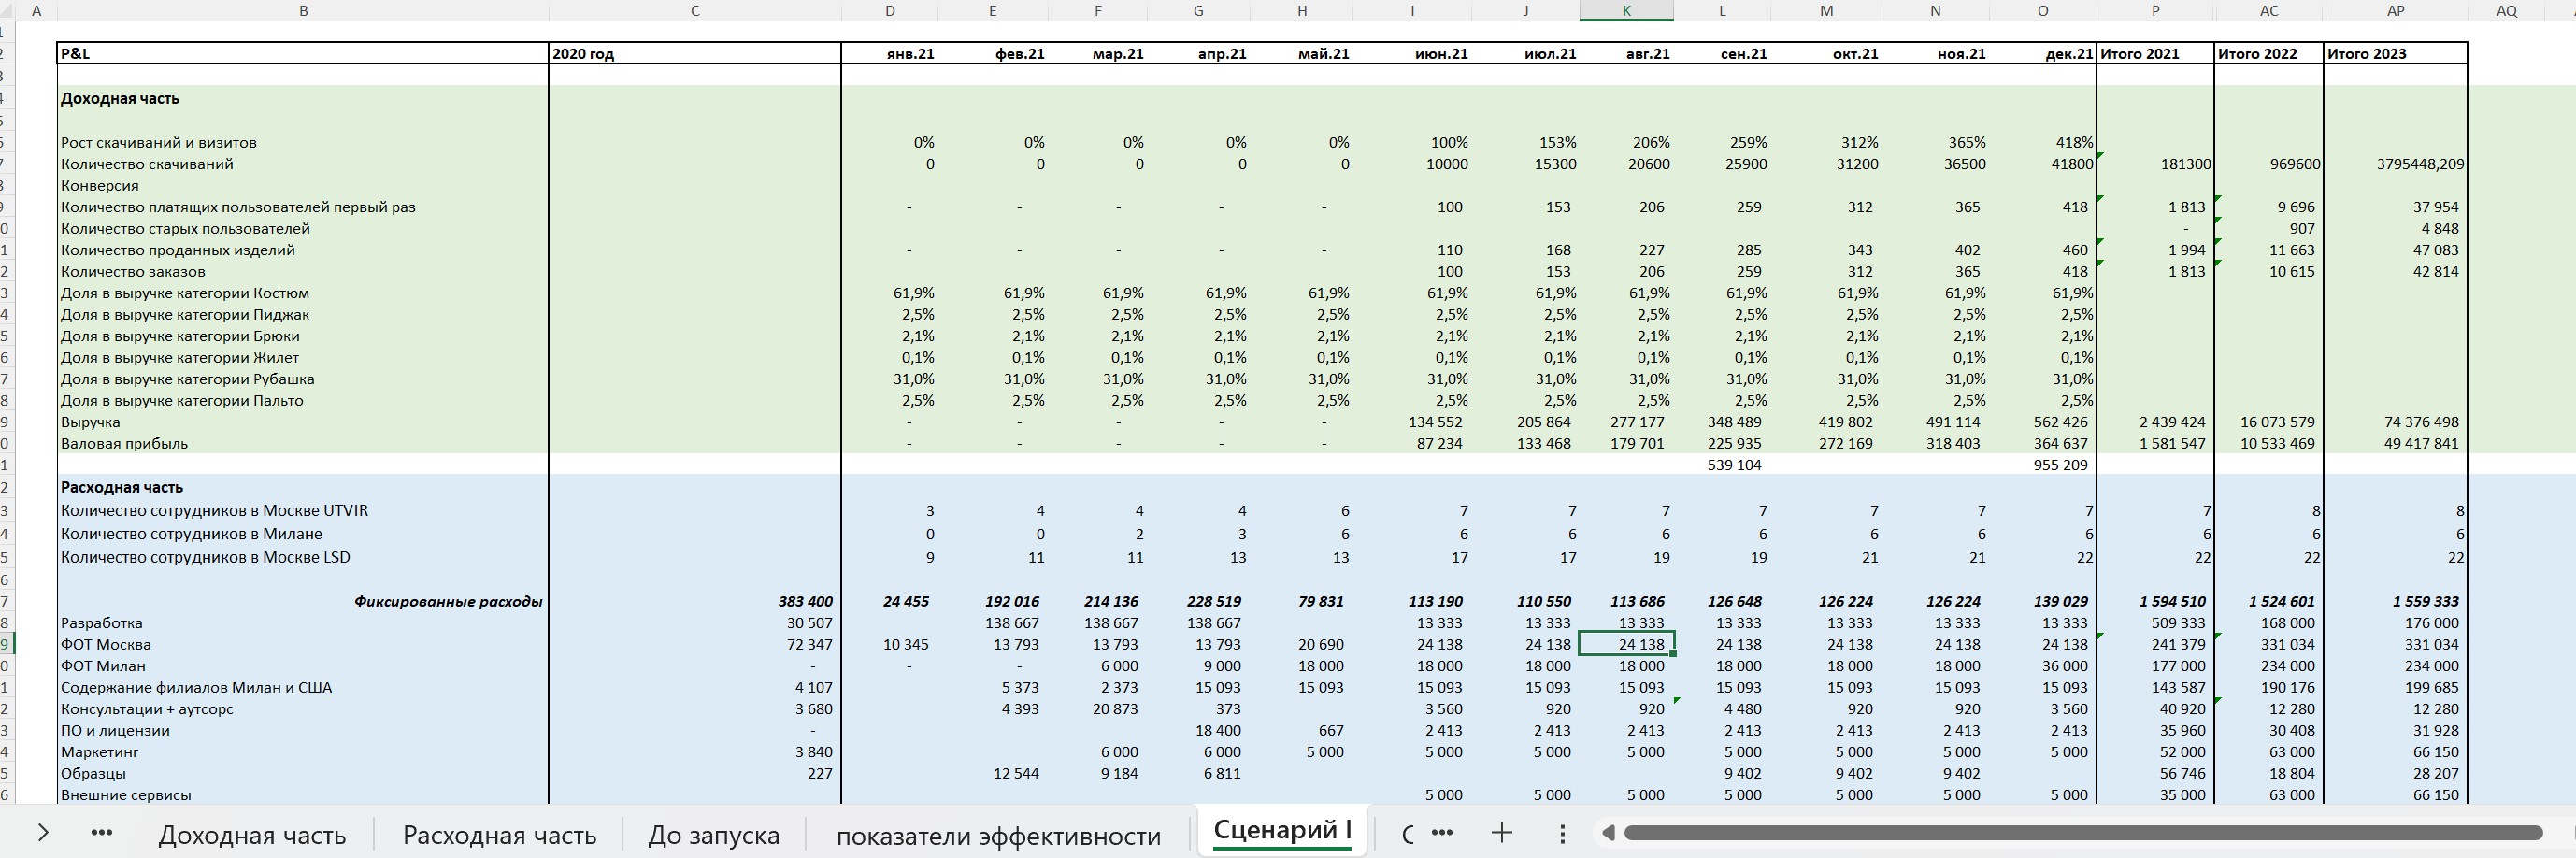Click the Фиксированные расходы italic label
Viewport: 2576px width, 858px height.
[x=448, y=601]
